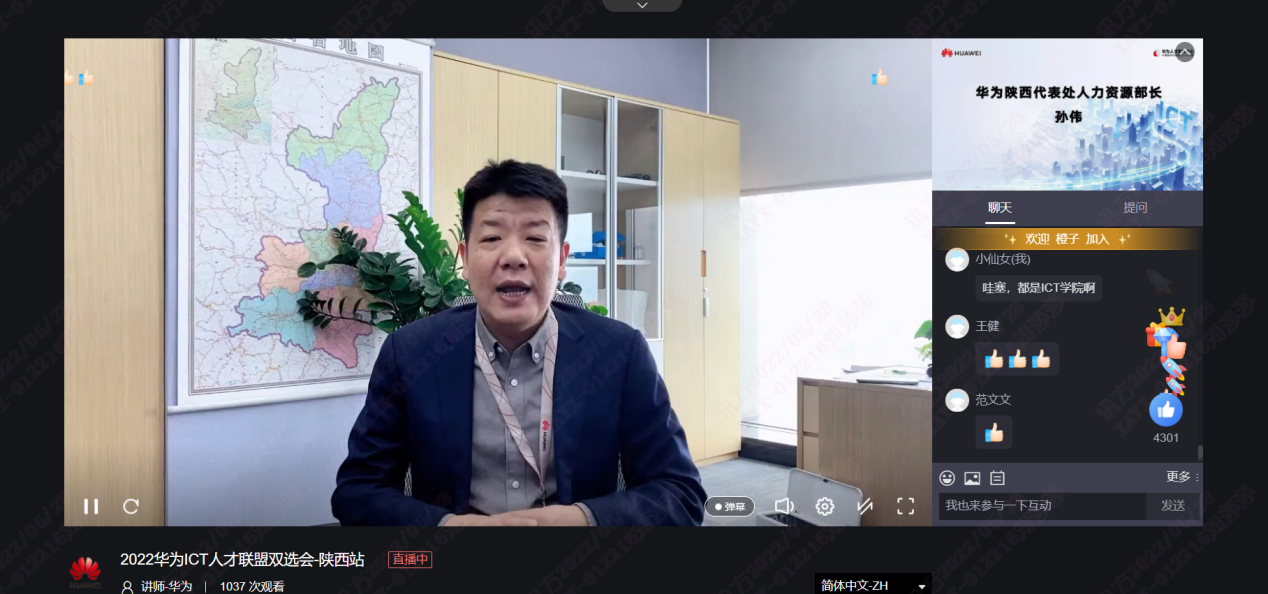The height and width of the screenshot is (594, 1268).
Task: Enter fullscreen mode
Action: coord(905,506)
